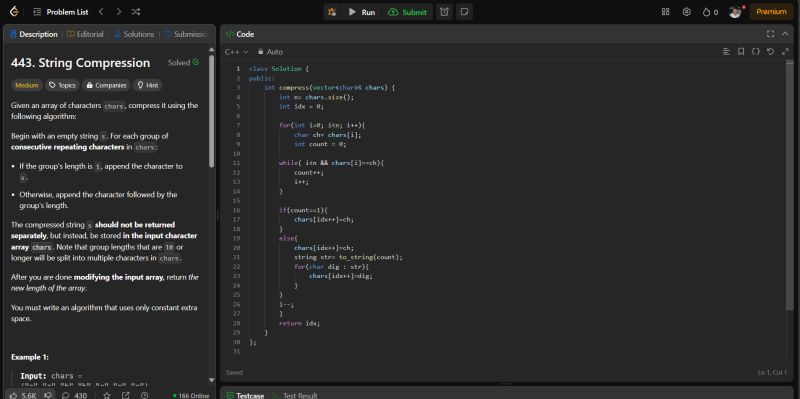Open the code braces snippet icon

[756, 52]
